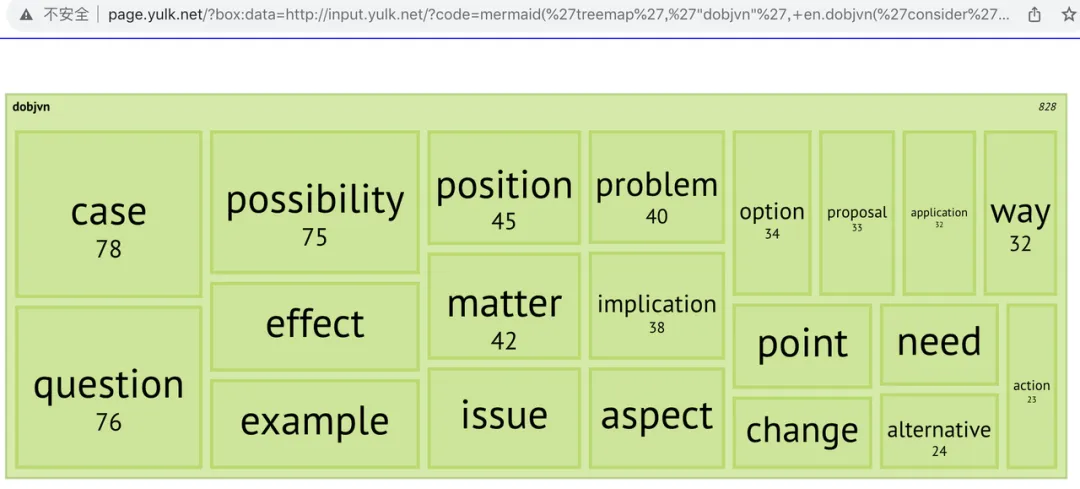Click the 'proposal' treemap cell

point(857,214)
